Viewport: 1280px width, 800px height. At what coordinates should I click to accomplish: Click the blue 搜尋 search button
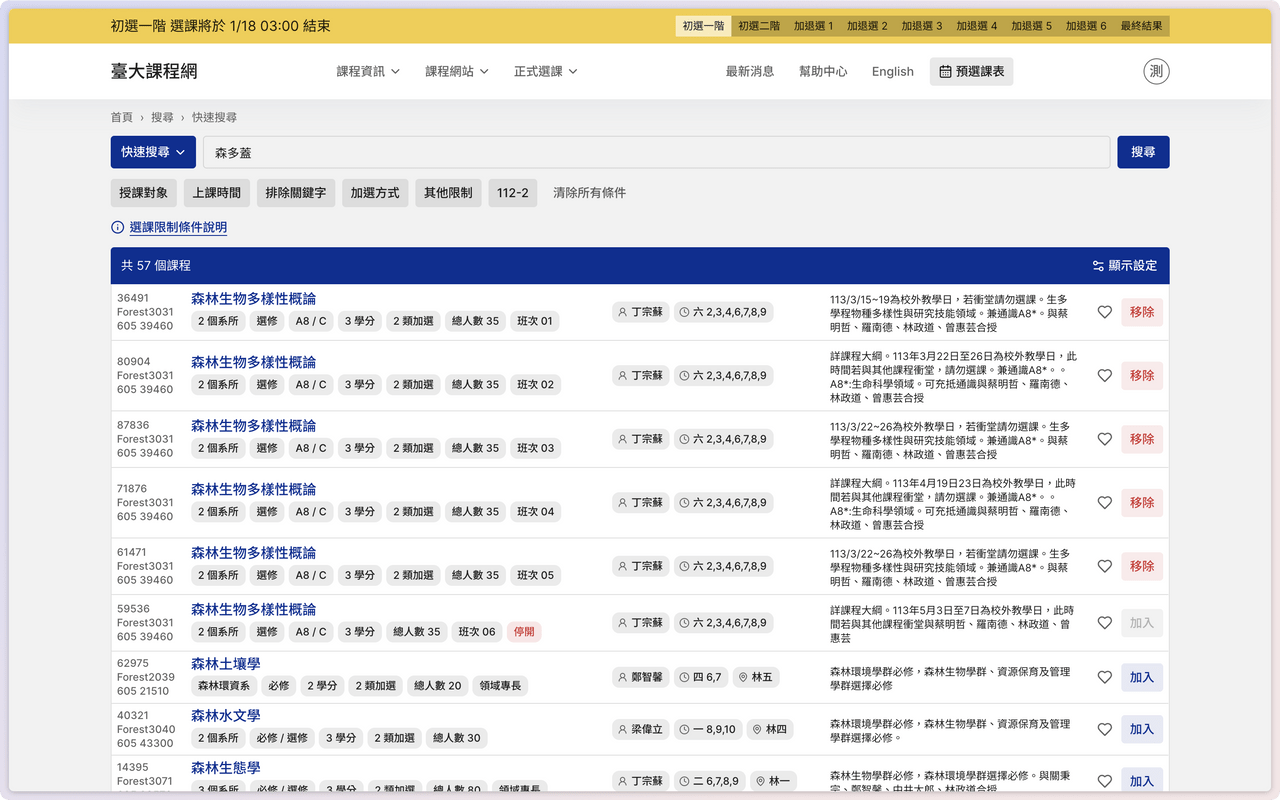[x=1143, y=152]
